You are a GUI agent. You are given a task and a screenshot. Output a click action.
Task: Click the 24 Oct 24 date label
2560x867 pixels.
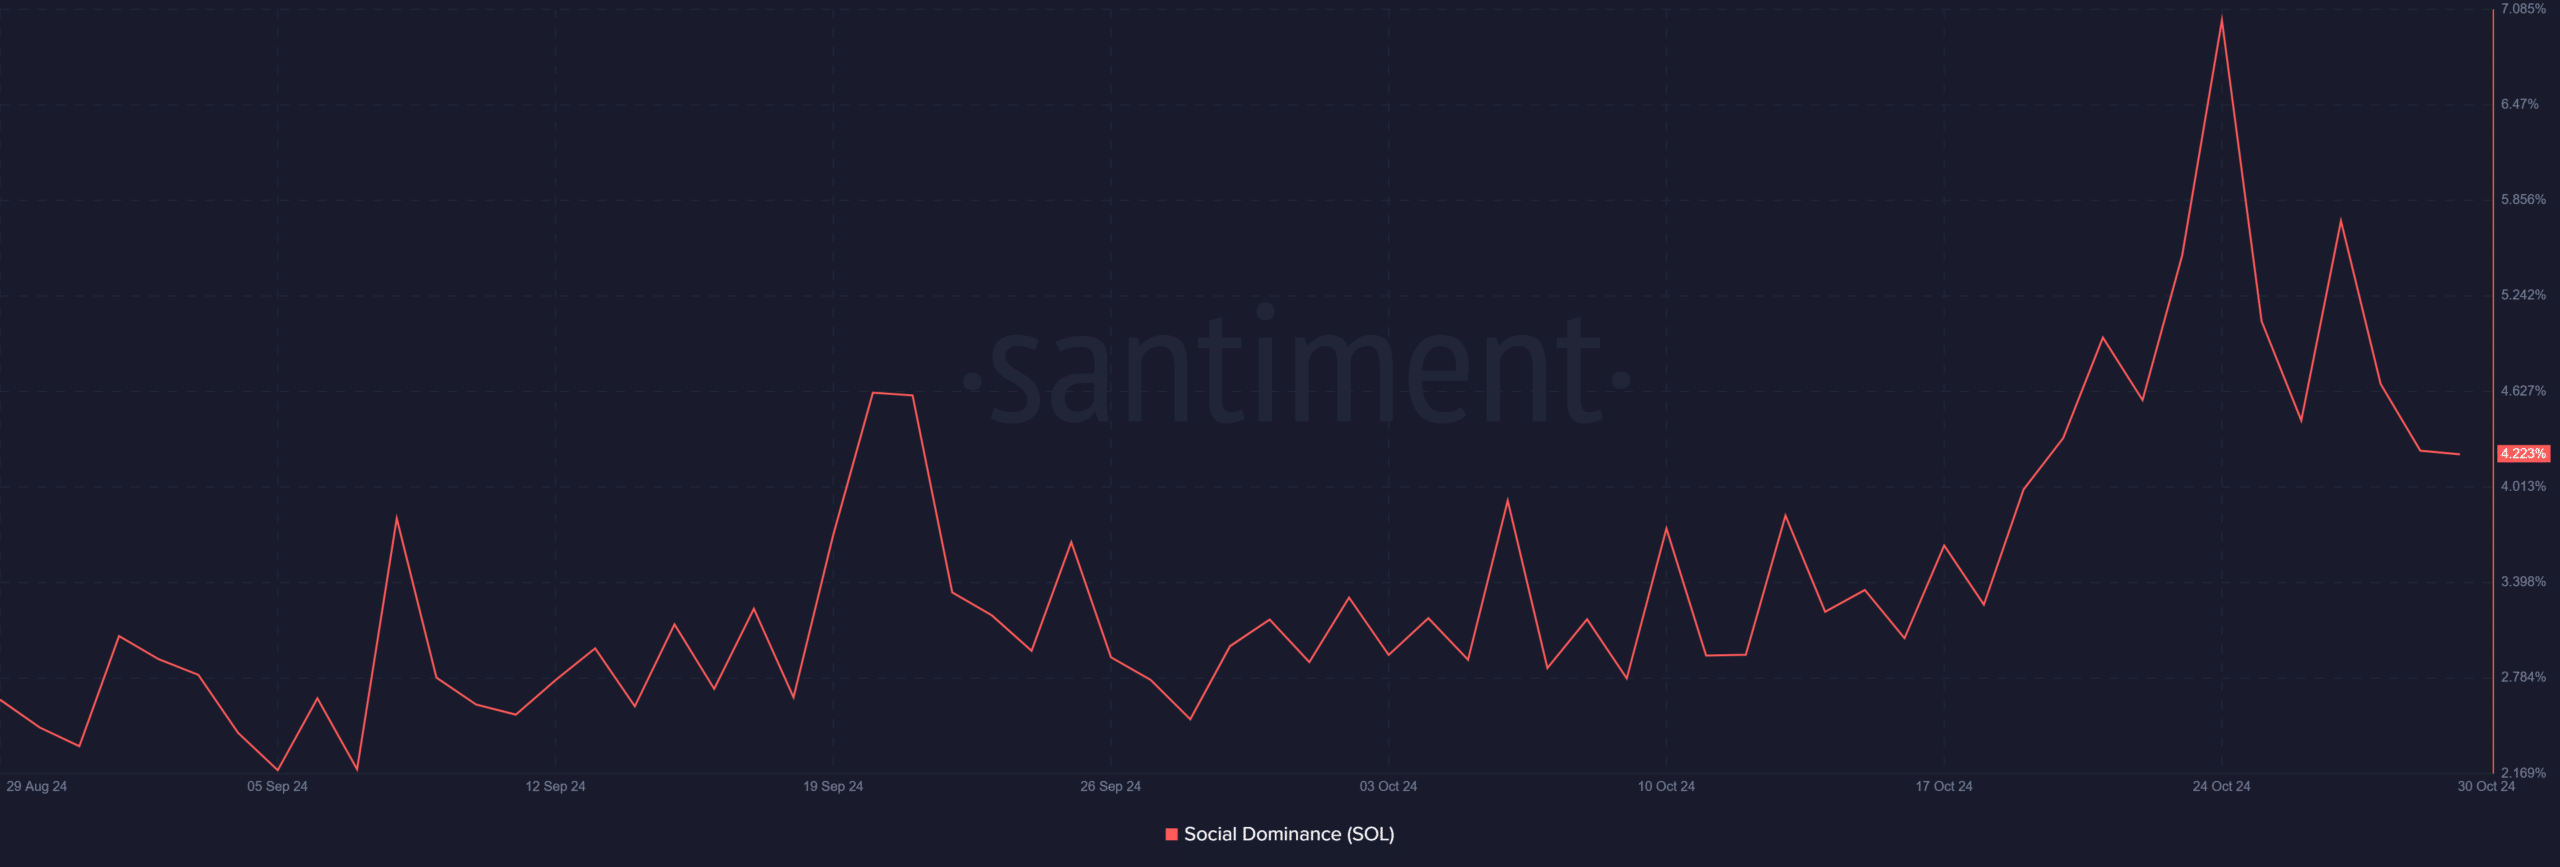pyautogui.click(x=2221, y=786)
